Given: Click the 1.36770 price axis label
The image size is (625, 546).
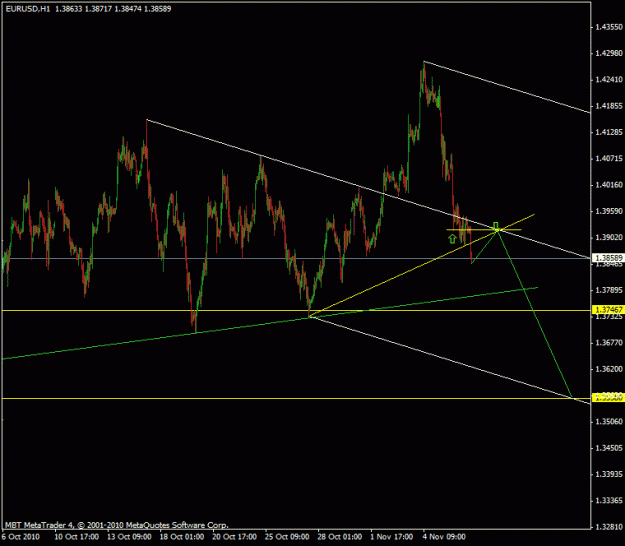Looking at the screenshot, I should pos(609,343).
